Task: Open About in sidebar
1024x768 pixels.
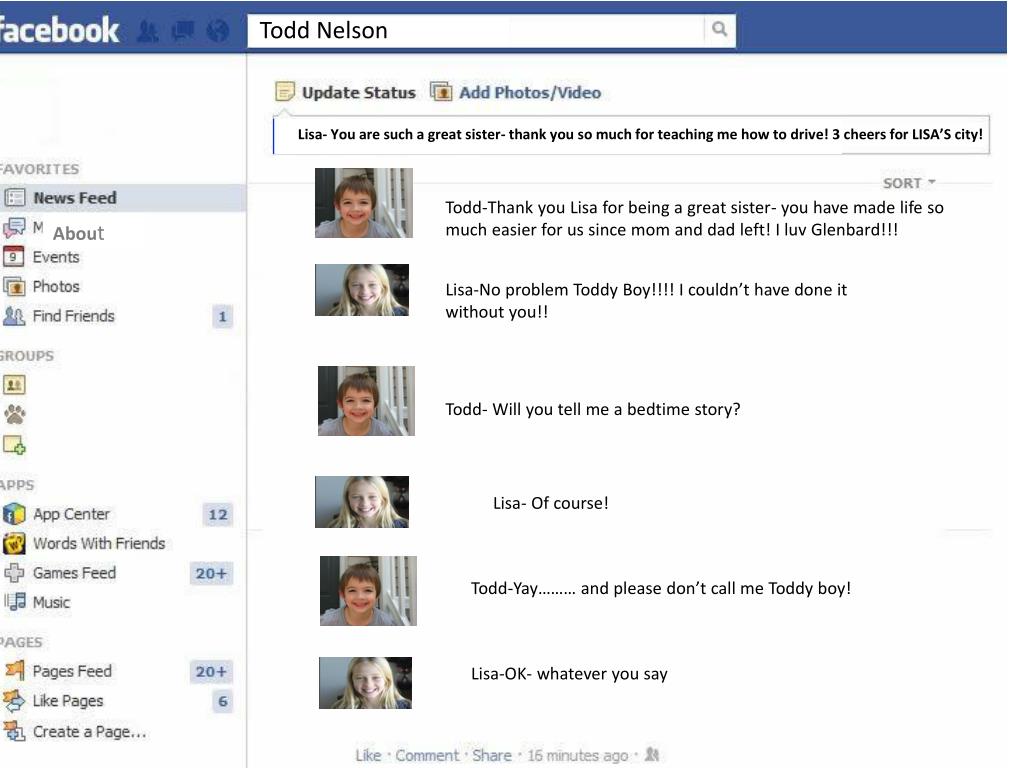Action: (x=78, y=233)
